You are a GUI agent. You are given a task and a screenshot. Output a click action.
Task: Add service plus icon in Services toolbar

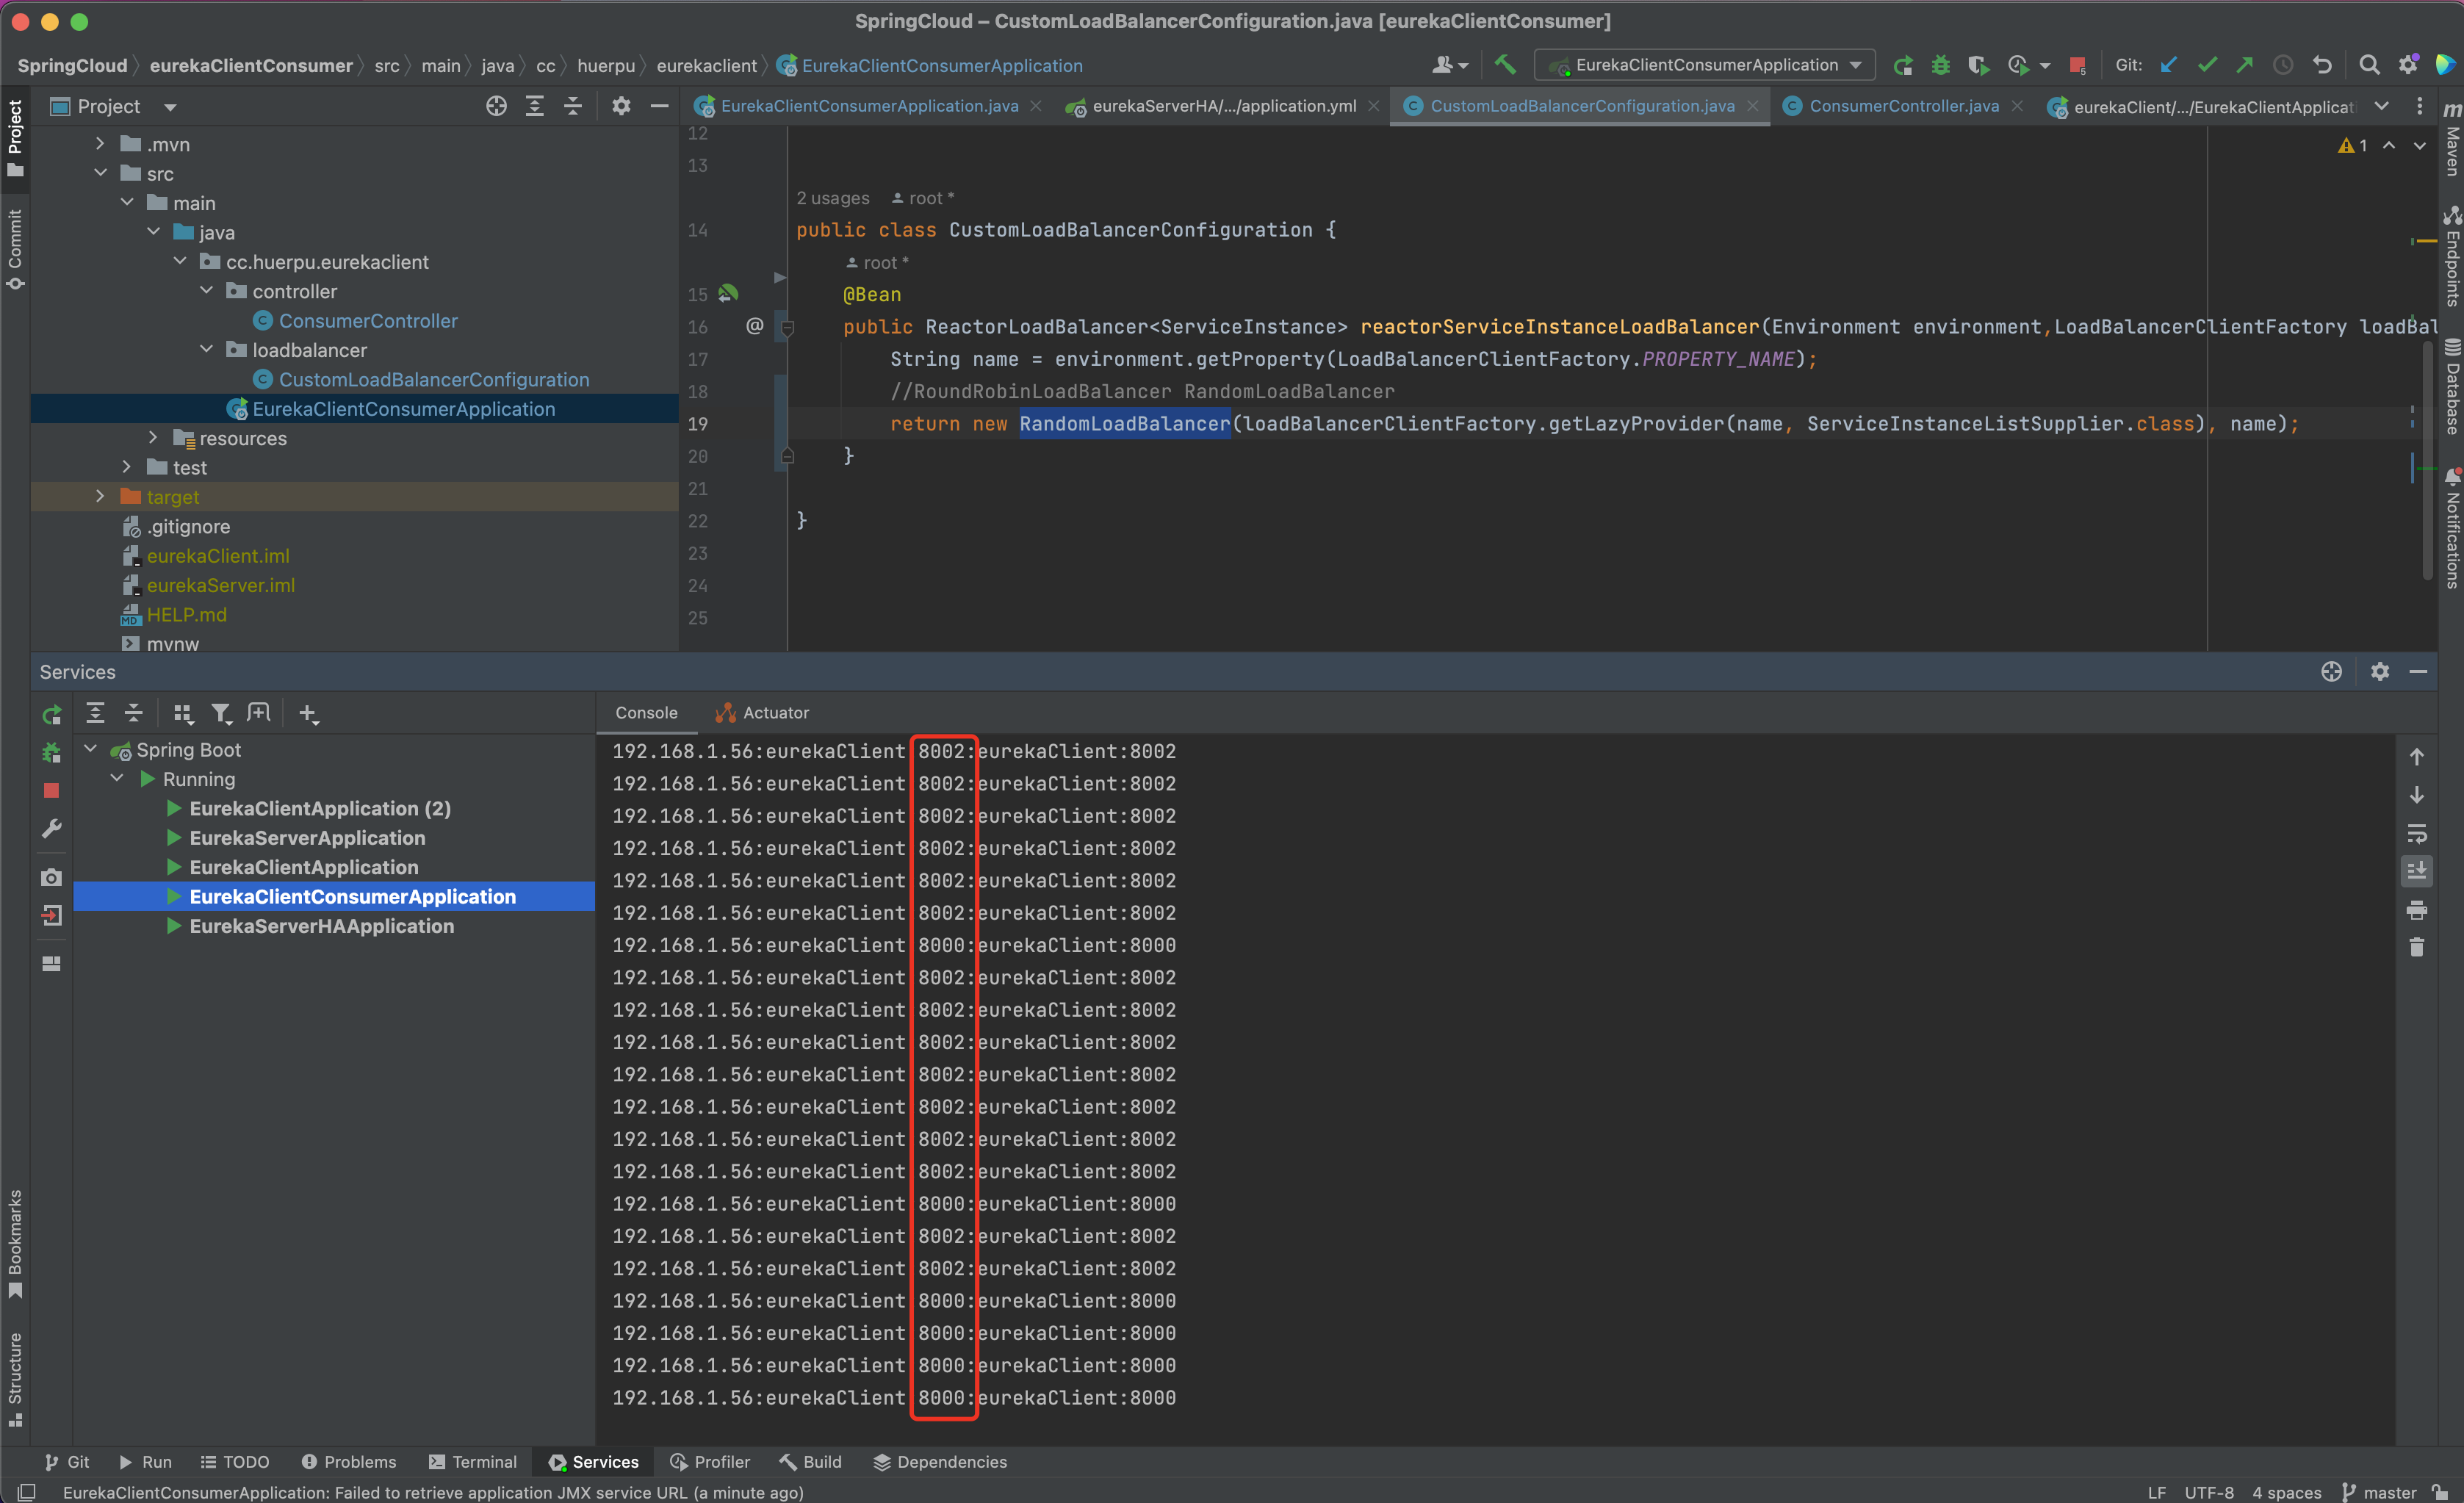pyautogui.click(x=308, y=713)
